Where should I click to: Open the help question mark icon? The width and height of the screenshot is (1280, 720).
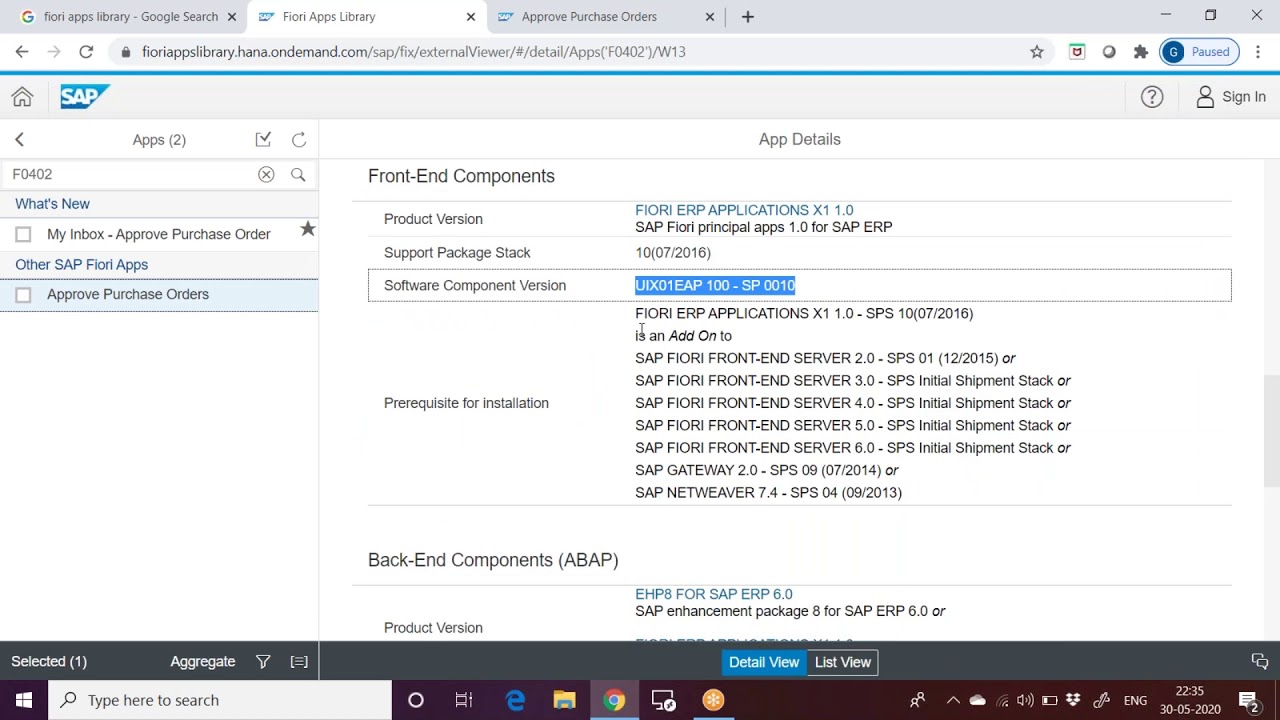[1152, 97]
